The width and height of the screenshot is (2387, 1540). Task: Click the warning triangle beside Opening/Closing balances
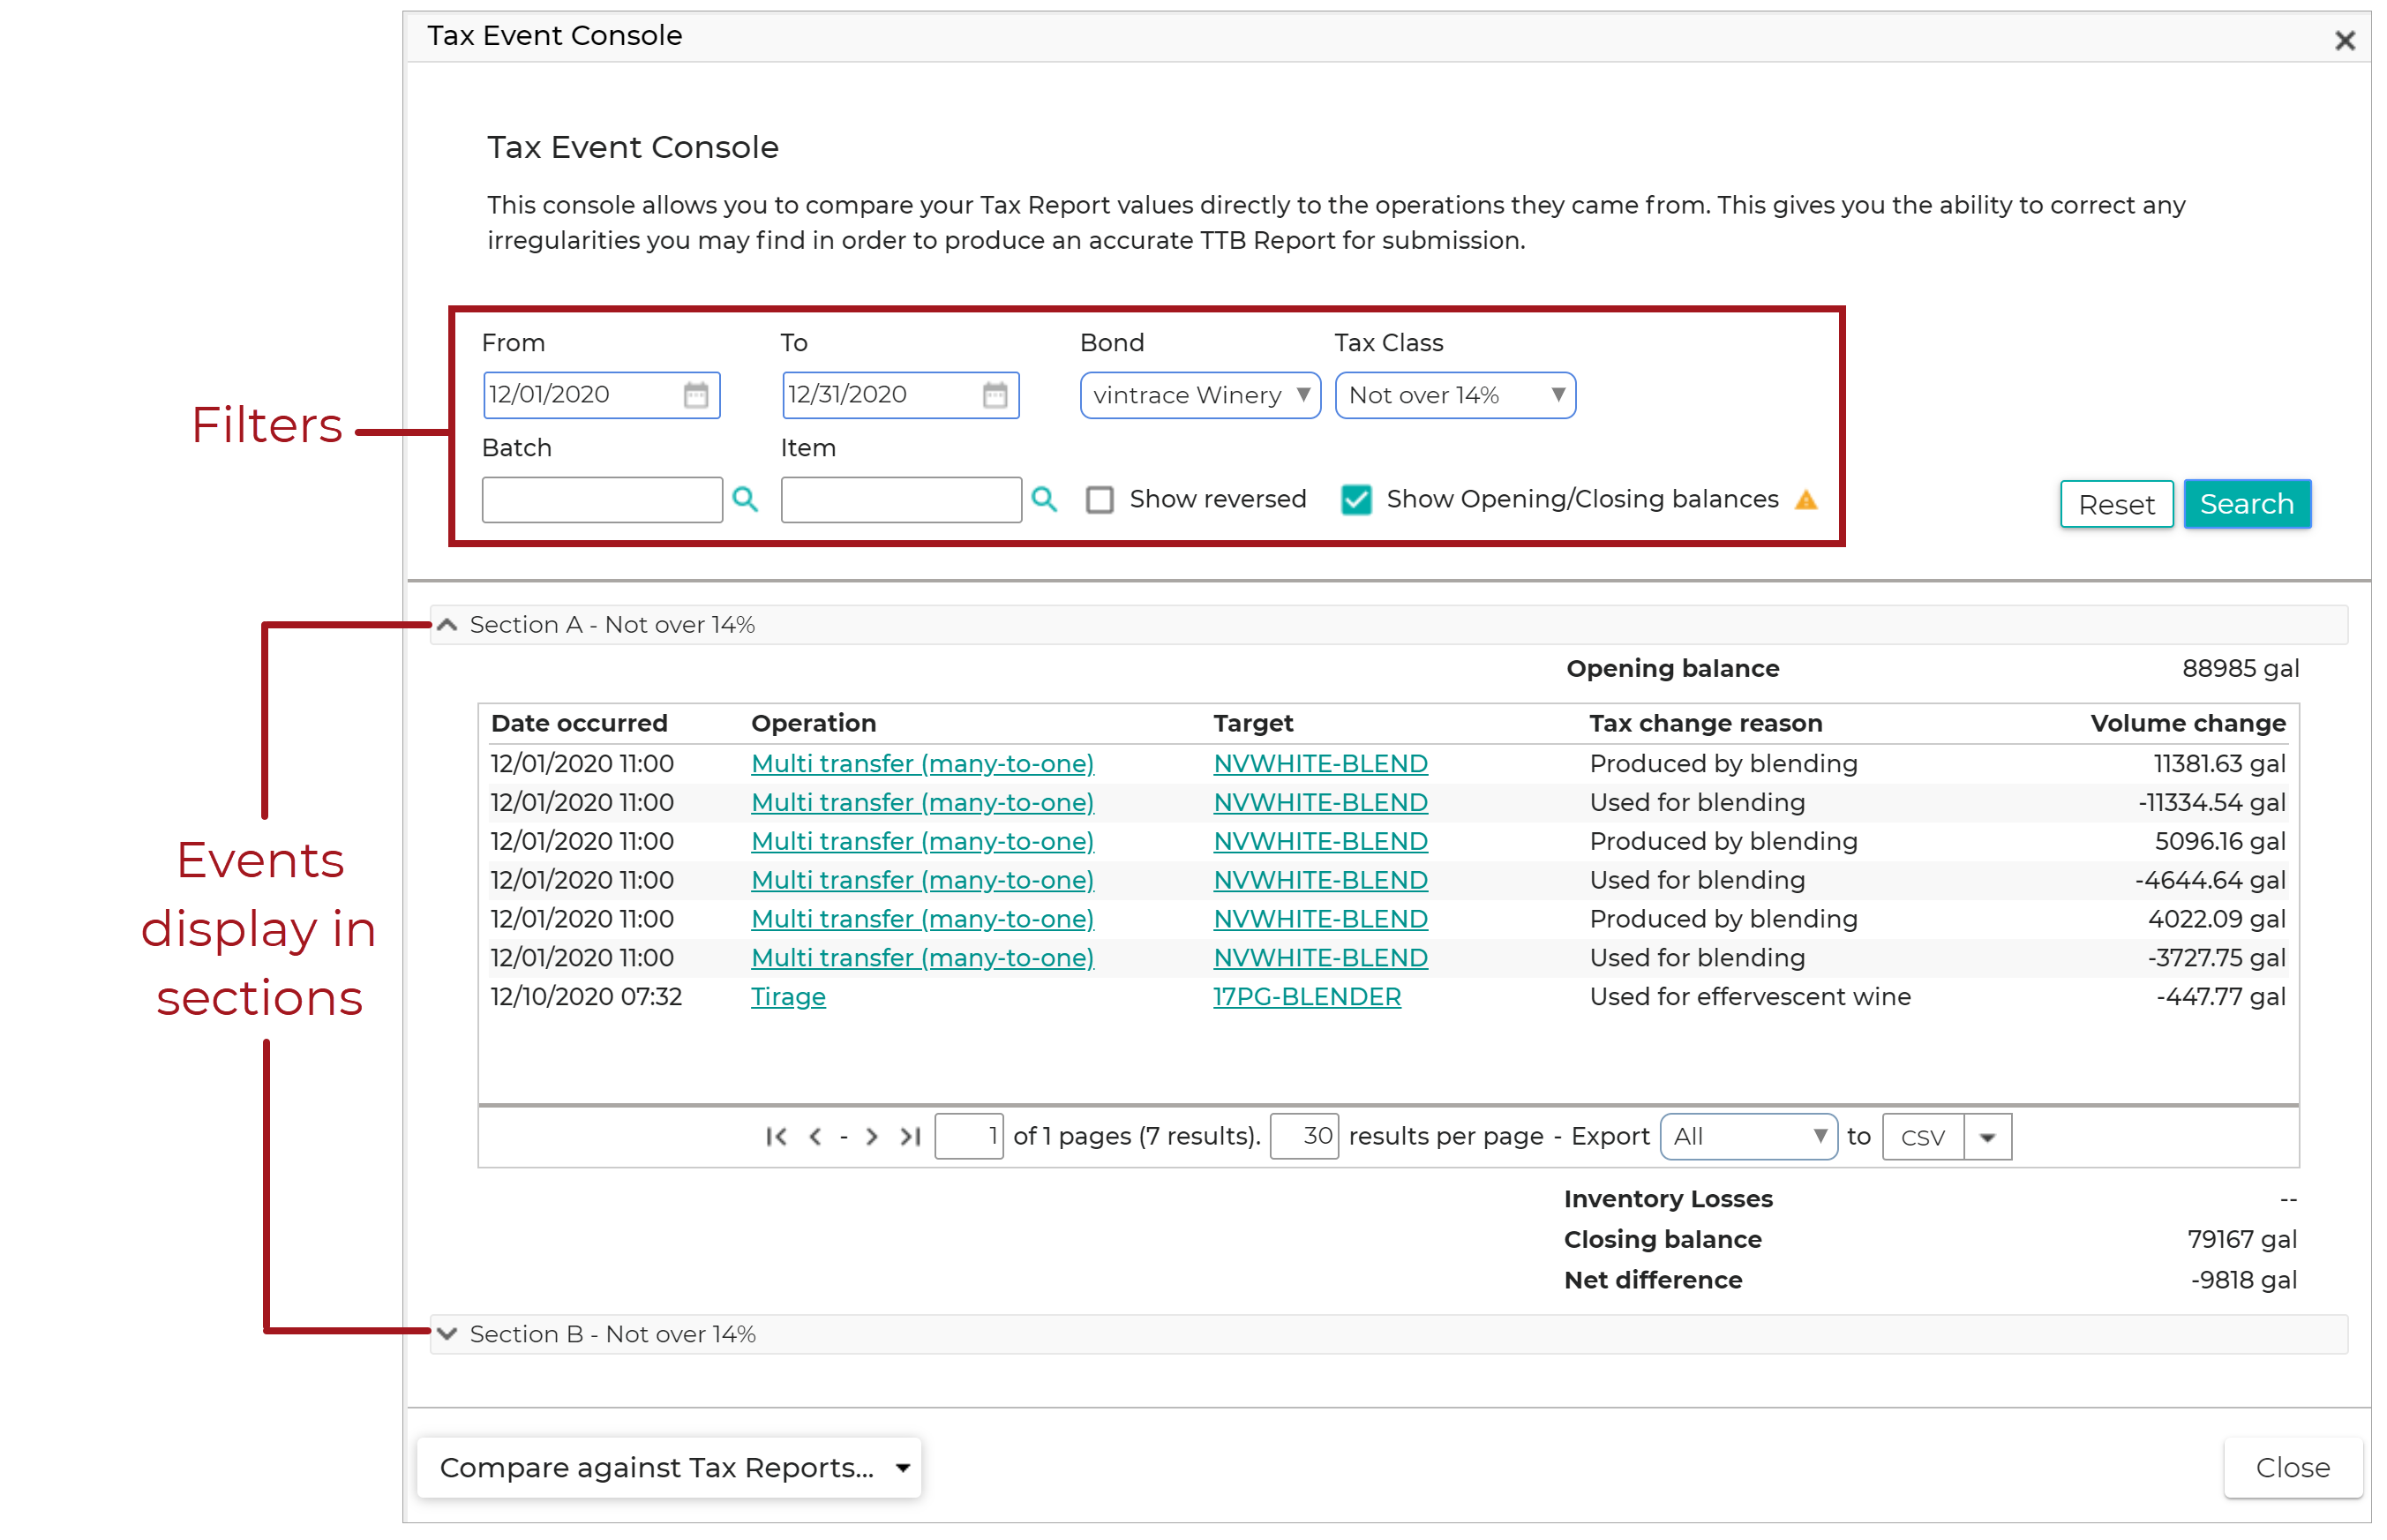tap(1805, 499)
